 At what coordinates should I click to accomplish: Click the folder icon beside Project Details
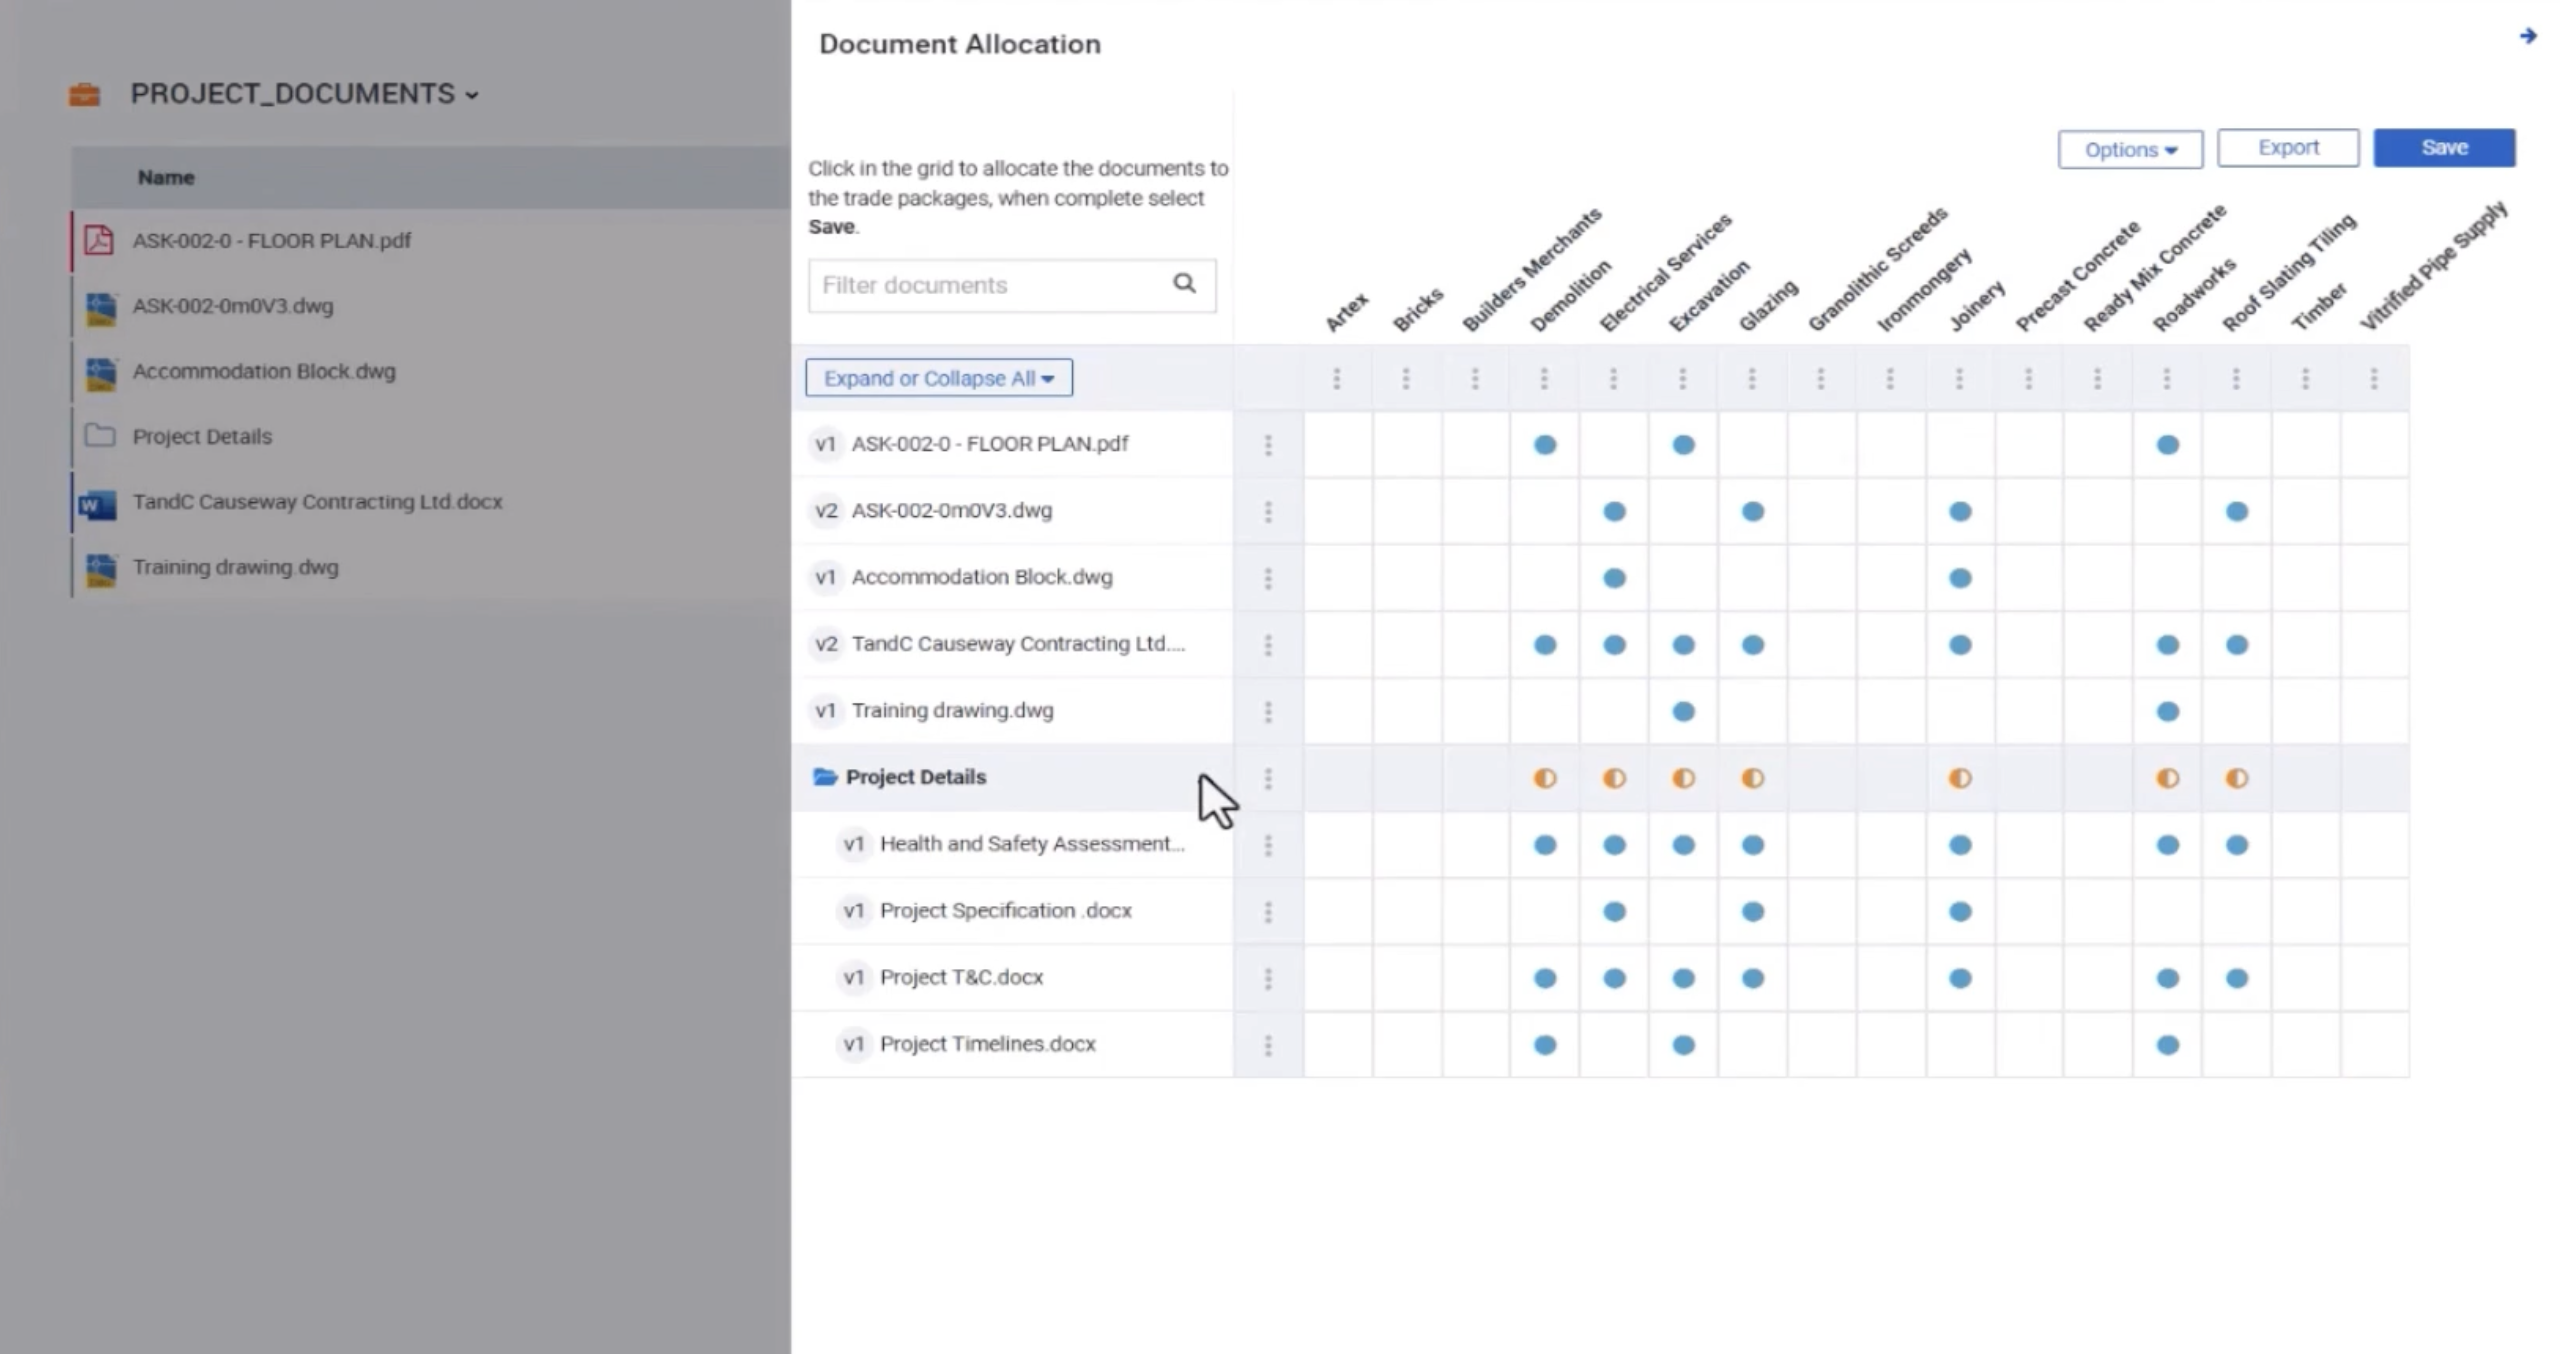[98, 436]
